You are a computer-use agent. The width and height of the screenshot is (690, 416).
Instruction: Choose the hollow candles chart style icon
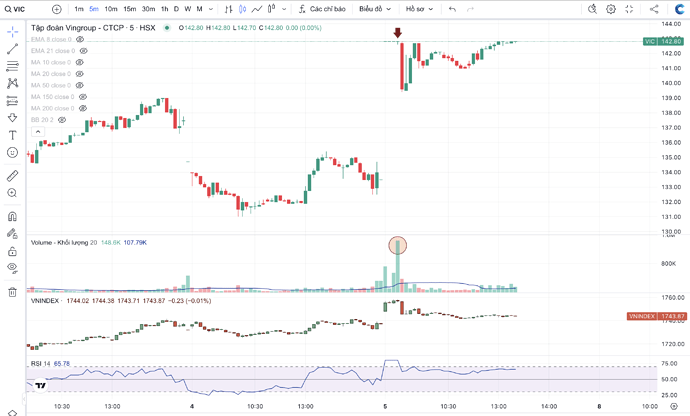tap(272, 9)
